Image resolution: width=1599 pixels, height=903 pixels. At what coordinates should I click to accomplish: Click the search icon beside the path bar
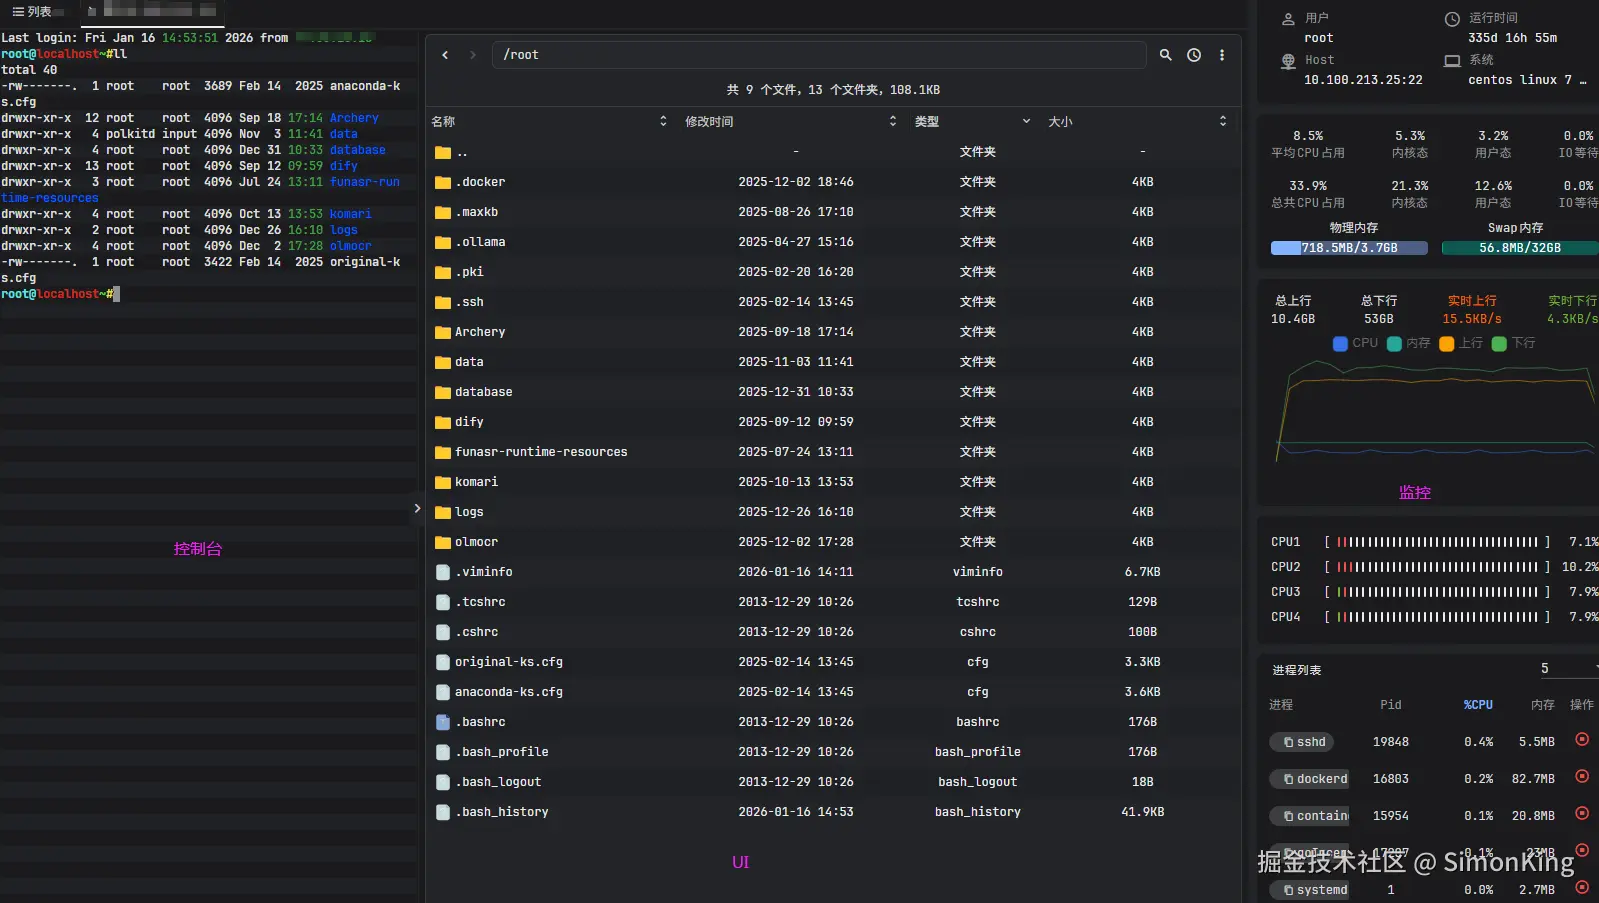pyautogui.click(x=1165, y=55)
